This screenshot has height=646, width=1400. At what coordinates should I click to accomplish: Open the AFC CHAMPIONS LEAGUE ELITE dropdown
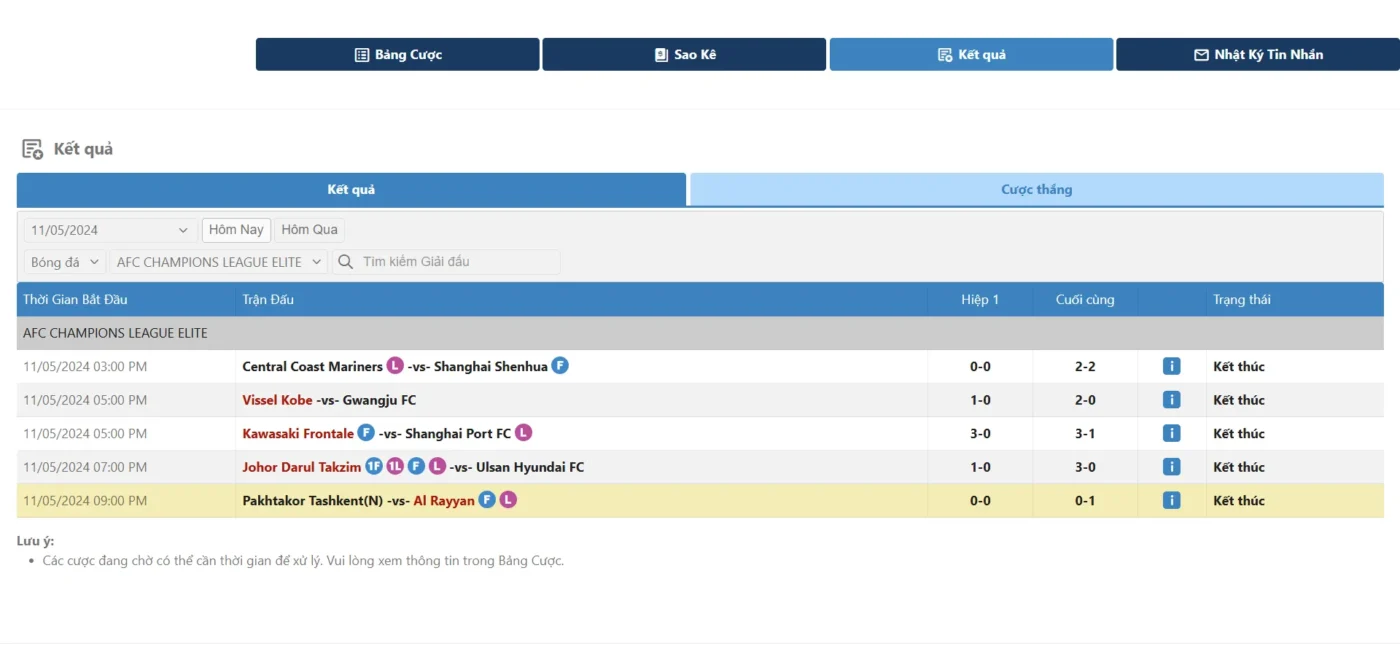click(x=219, y=262)
